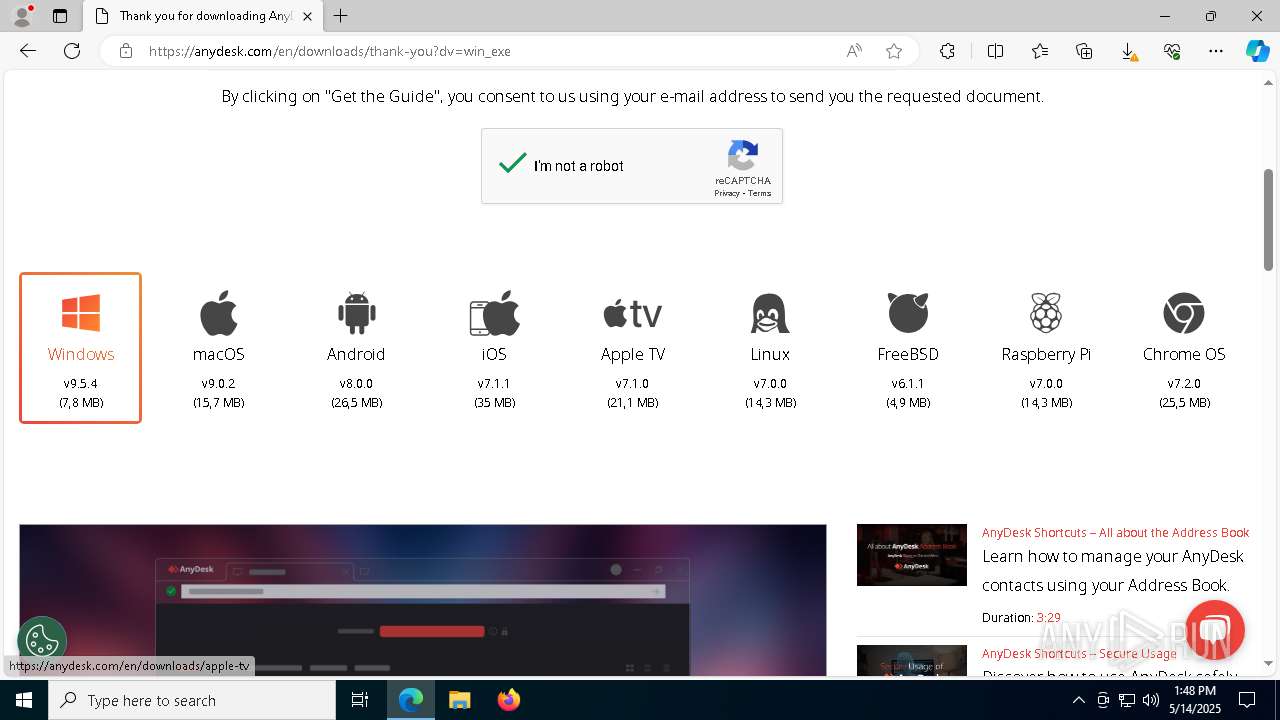1280x720 pixels.
Task: Open the reCAPTCHA Terms link
Action: click(x=760, y=193)
